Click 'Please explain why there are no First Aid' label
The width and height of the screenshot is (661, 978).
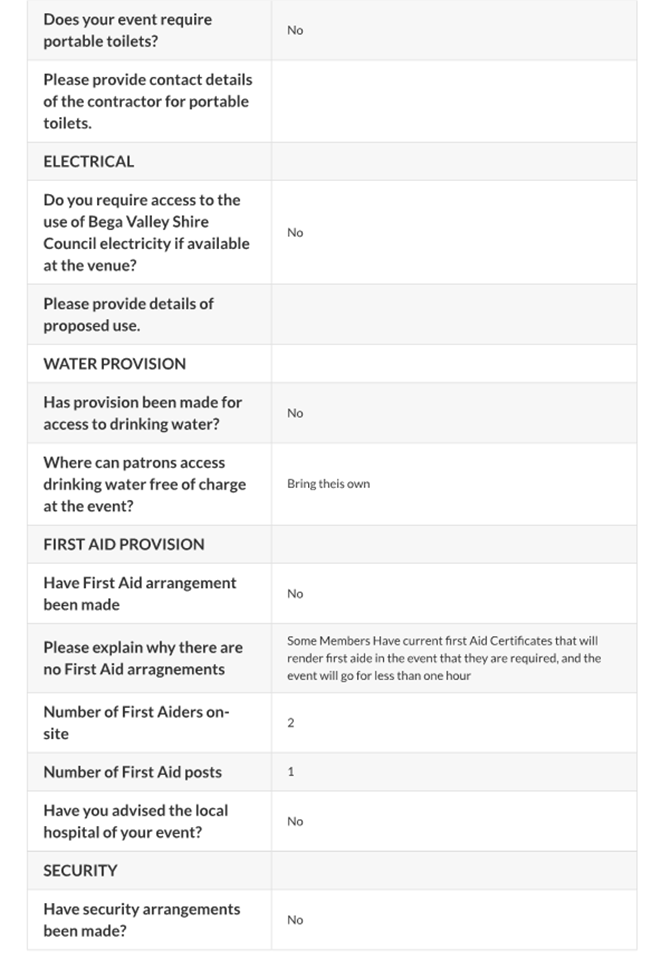tap(142, 658)
